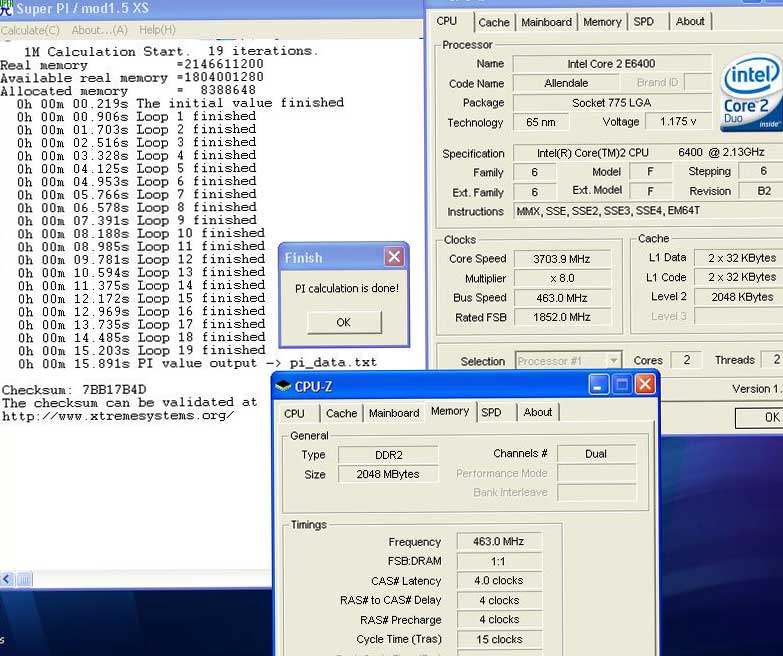The height and width of the screenshot is (656, 783).
Task: Click the Core Speed value 3703.9 MHz
Action: (x=562, y=259)
